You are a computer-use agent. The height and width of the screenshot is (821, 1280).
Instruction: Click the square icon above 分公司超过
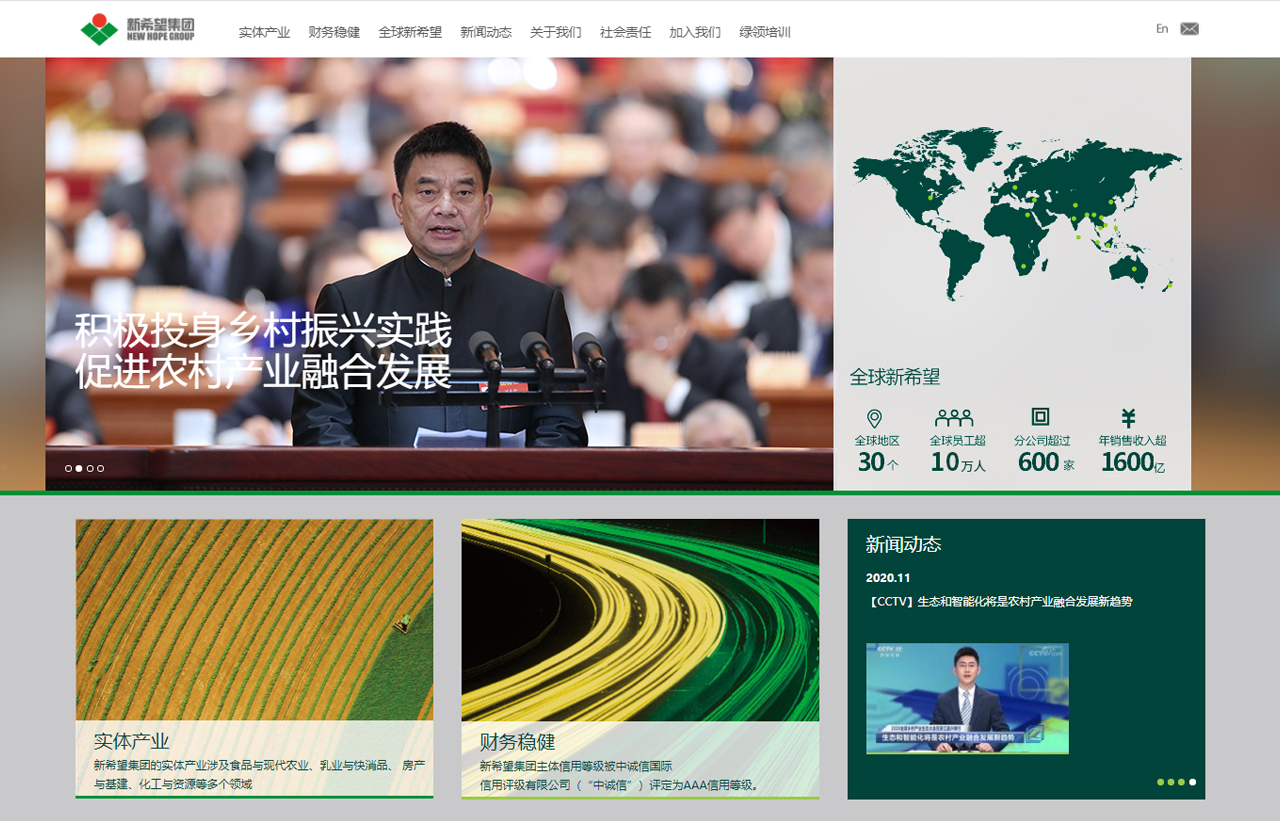pyautogui.click(x=1040, y=417)
